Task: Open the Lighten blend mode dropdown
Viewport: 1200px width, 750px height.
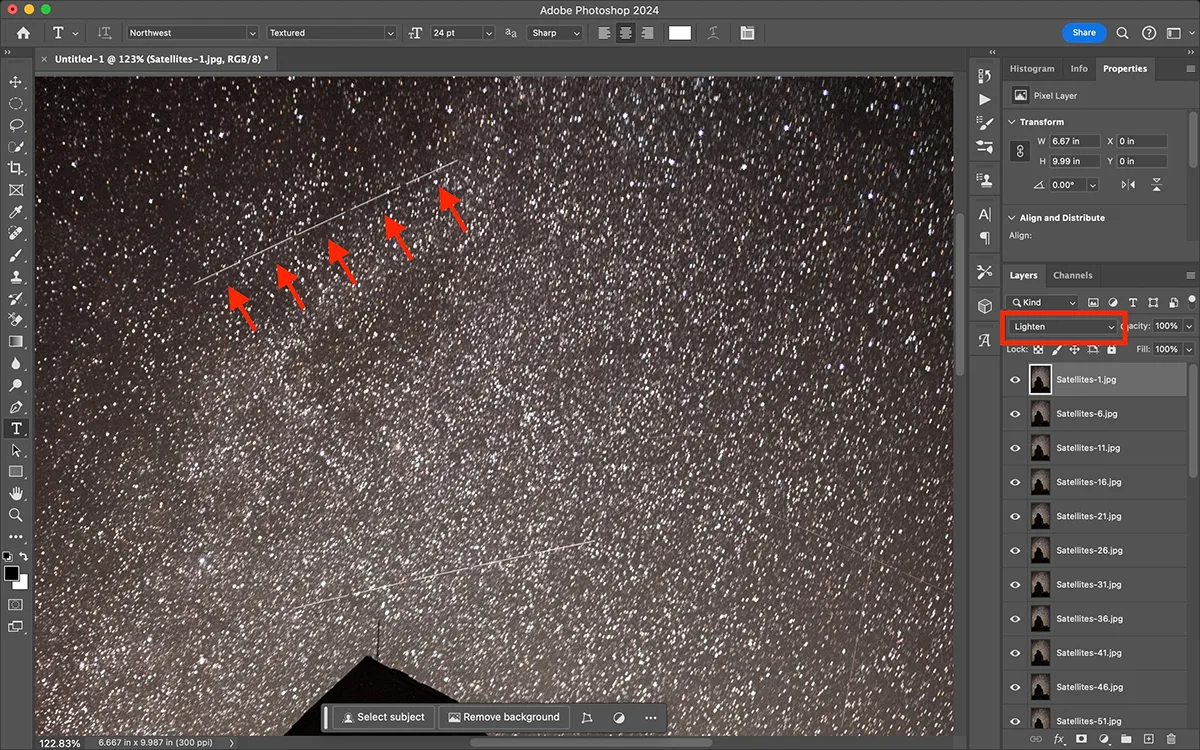Action: point(1063,327)
